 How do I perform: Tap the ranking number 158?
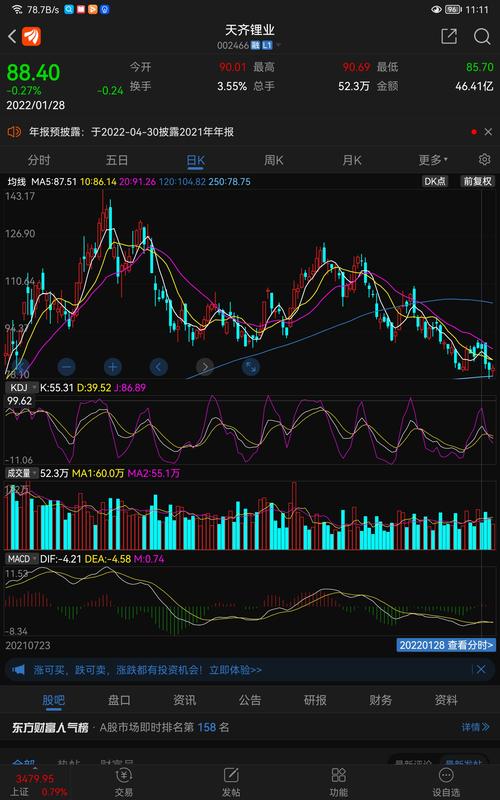click(x=207, y=727)
